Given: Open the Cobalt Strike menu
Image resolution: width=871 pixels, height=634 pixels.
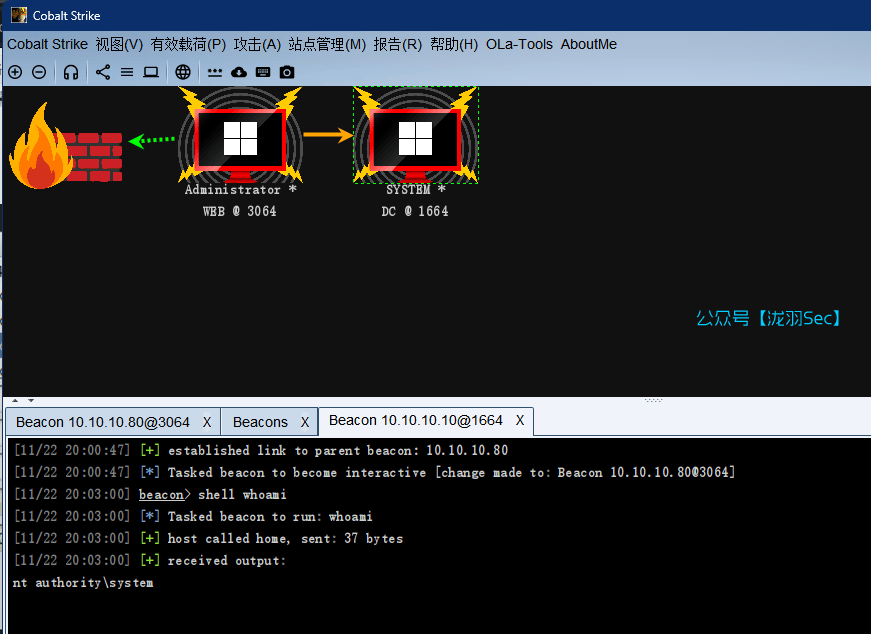Looking at the screenshot, I should (47, 44).
